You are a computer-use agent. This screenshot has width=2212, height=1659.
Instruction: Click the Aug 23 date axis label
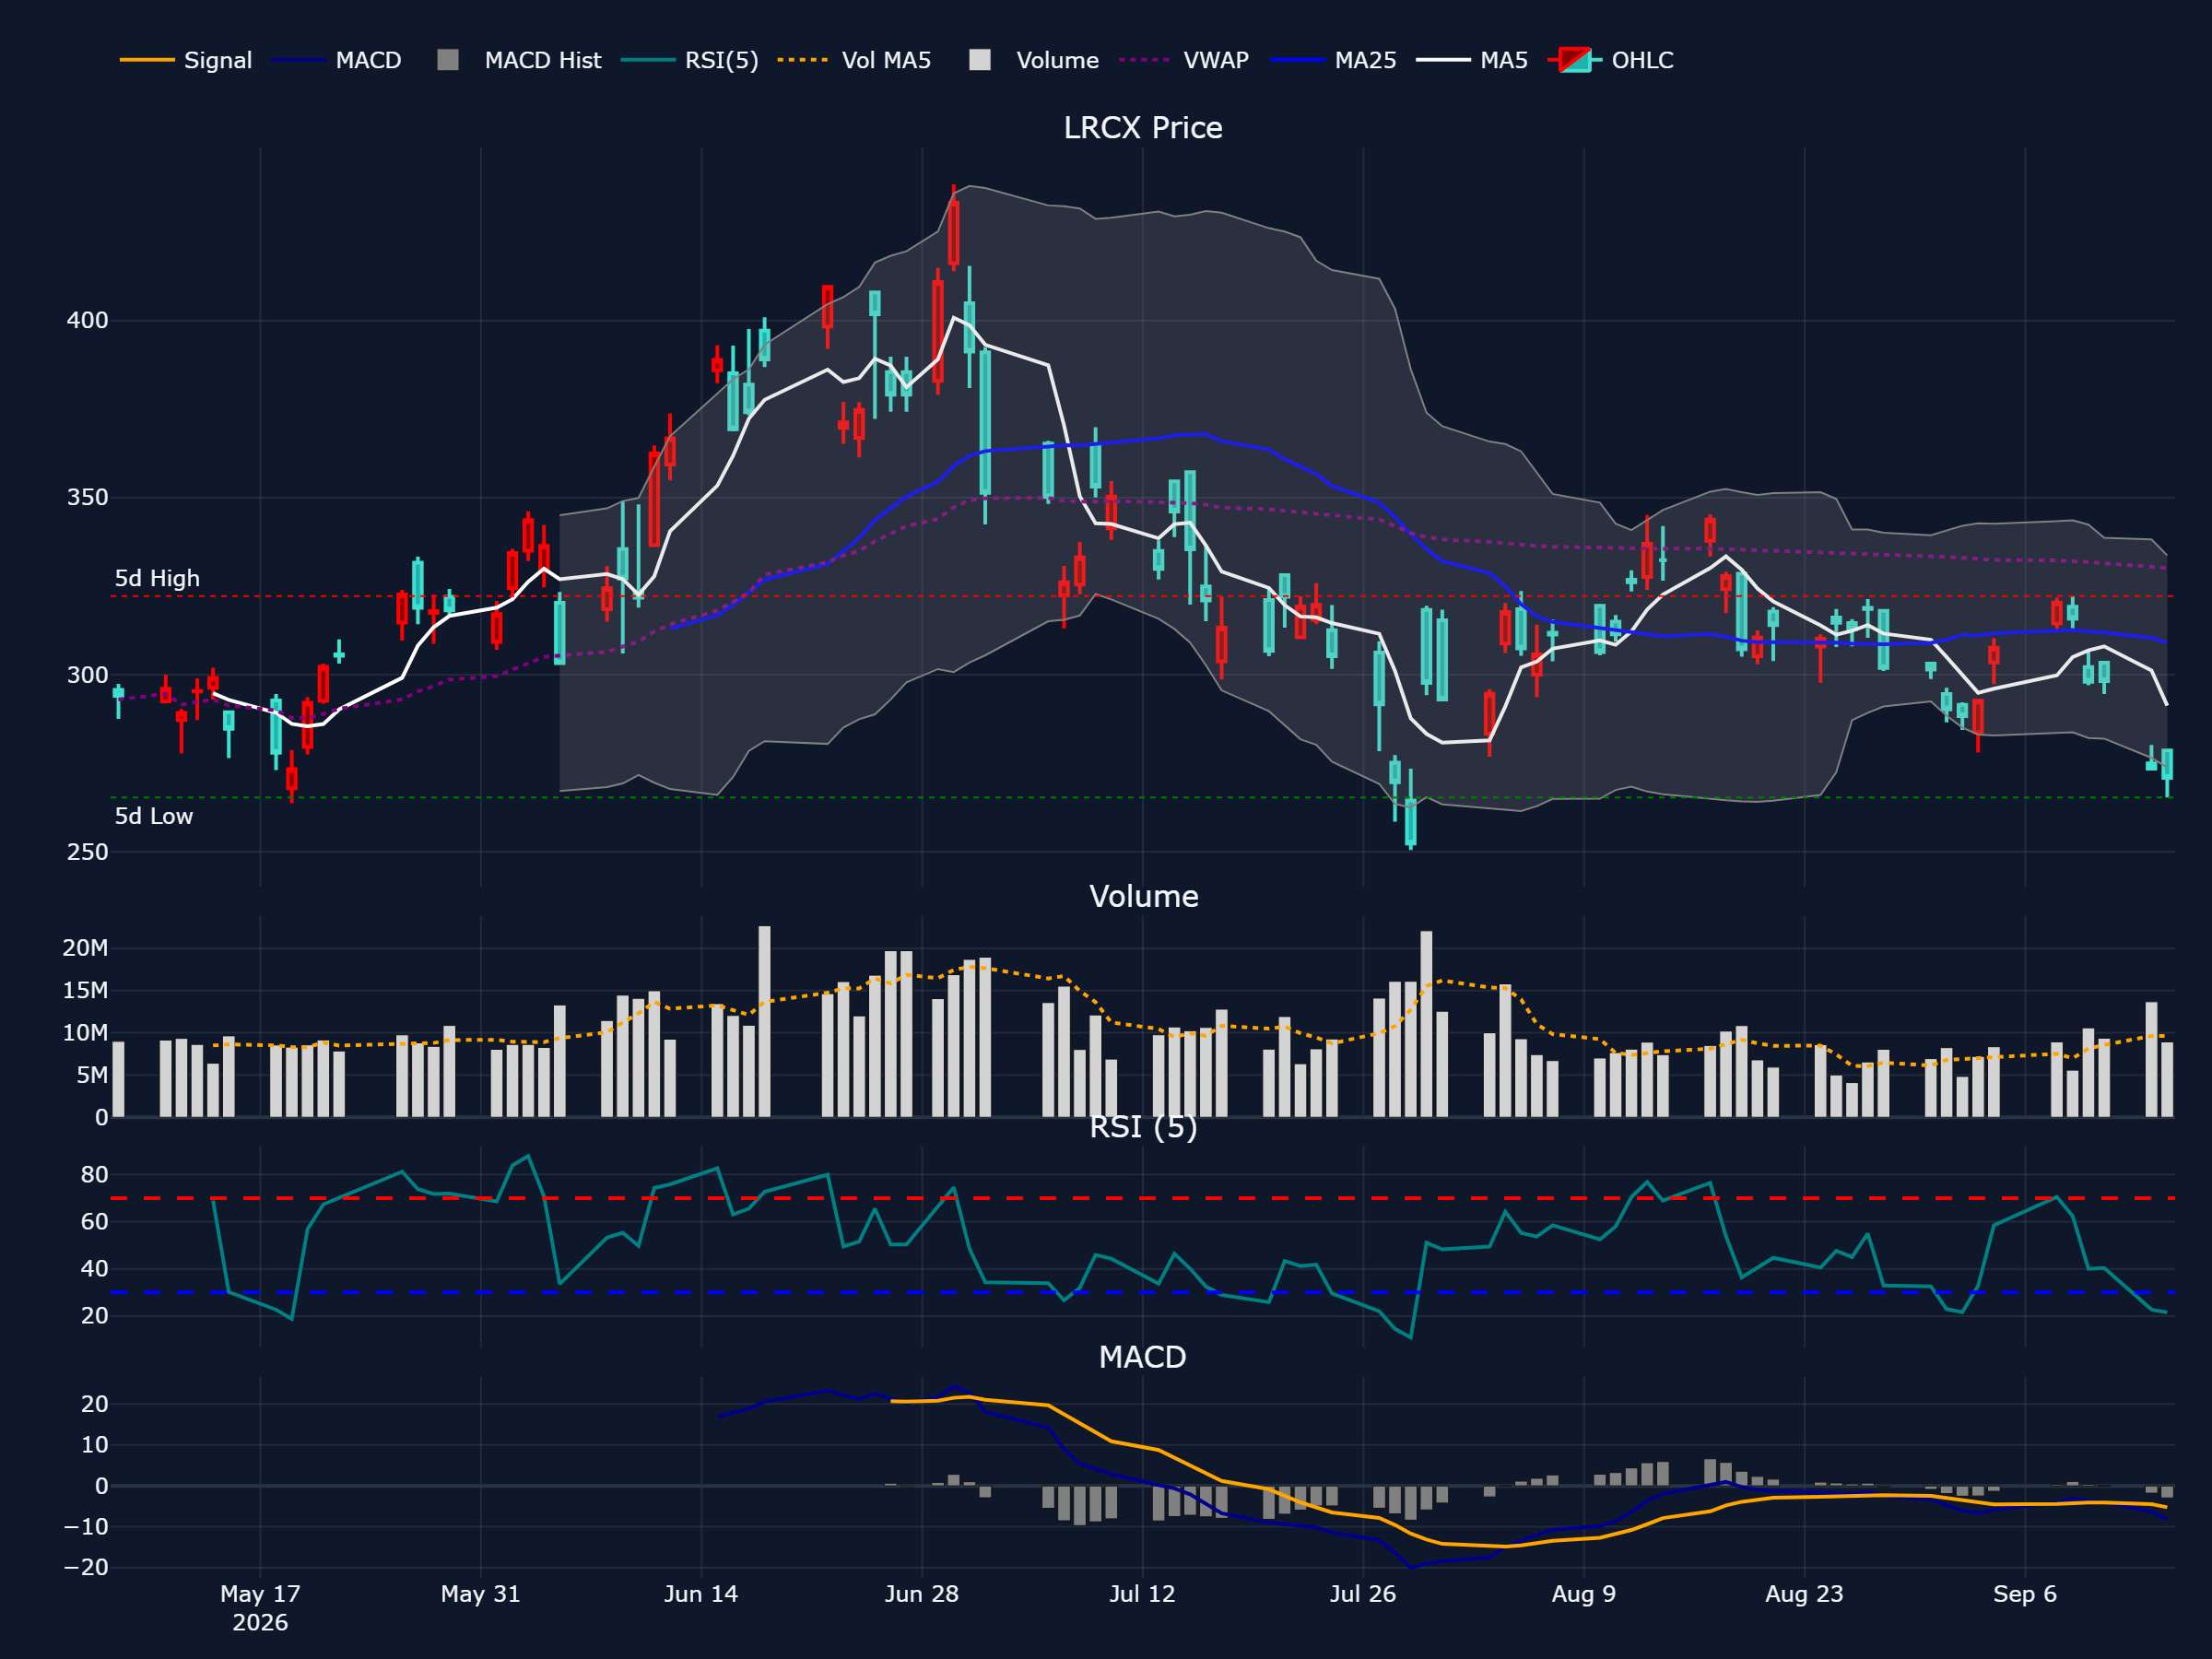(x=1804, y=1594)
